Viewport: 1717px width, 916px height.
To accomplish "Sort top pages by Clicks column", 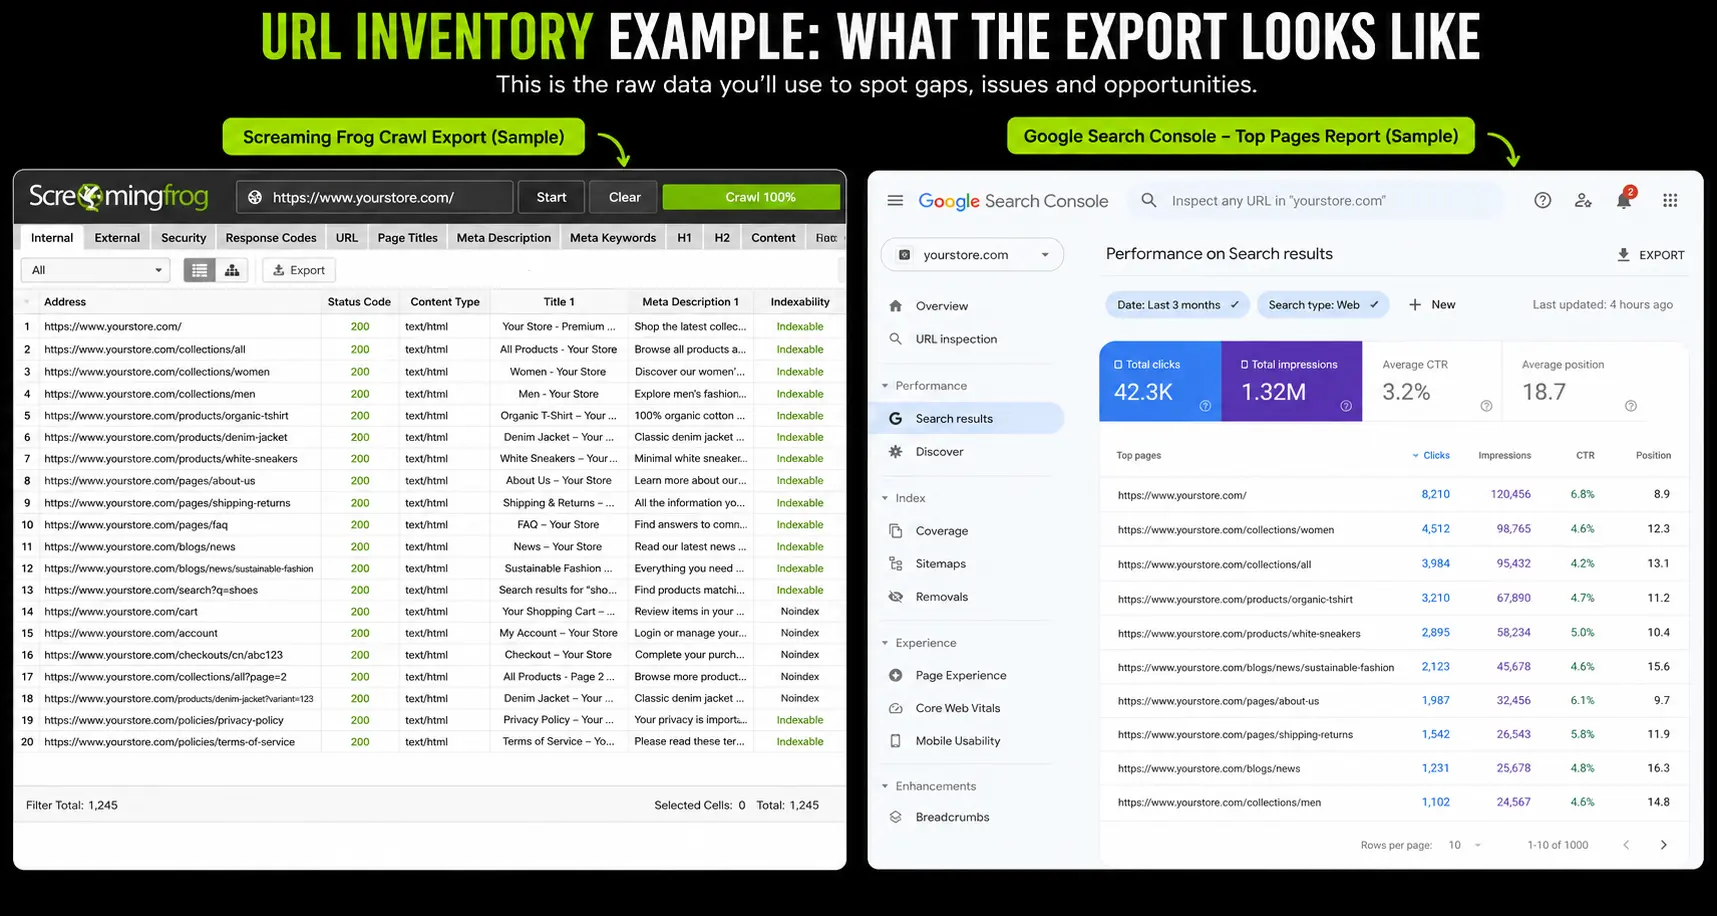I will 1431,455.
